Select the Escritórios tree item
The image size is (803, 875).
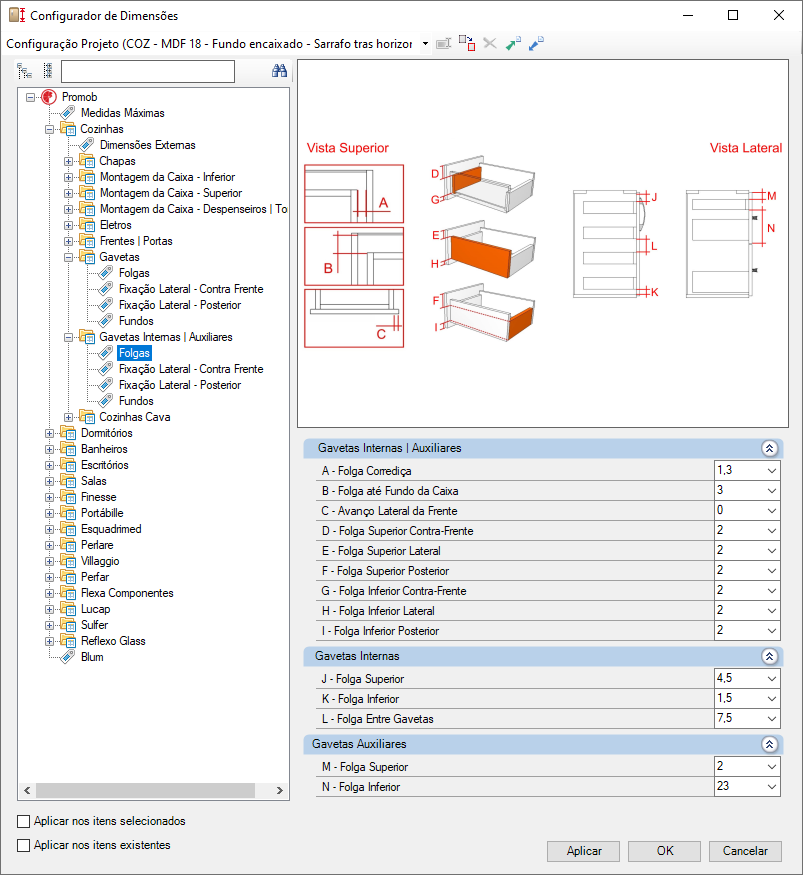pos(104,465)
